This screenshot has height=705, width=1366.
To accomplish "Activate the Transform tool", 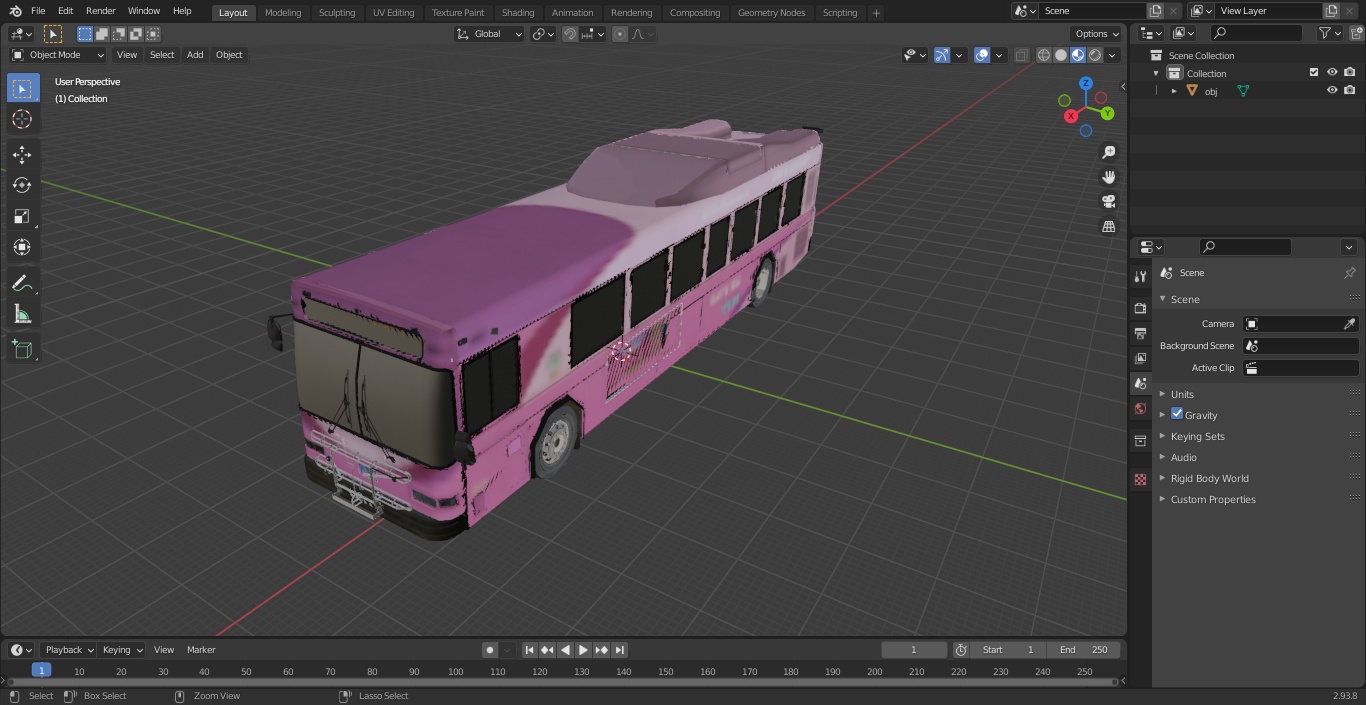I will tap(22, 247).
